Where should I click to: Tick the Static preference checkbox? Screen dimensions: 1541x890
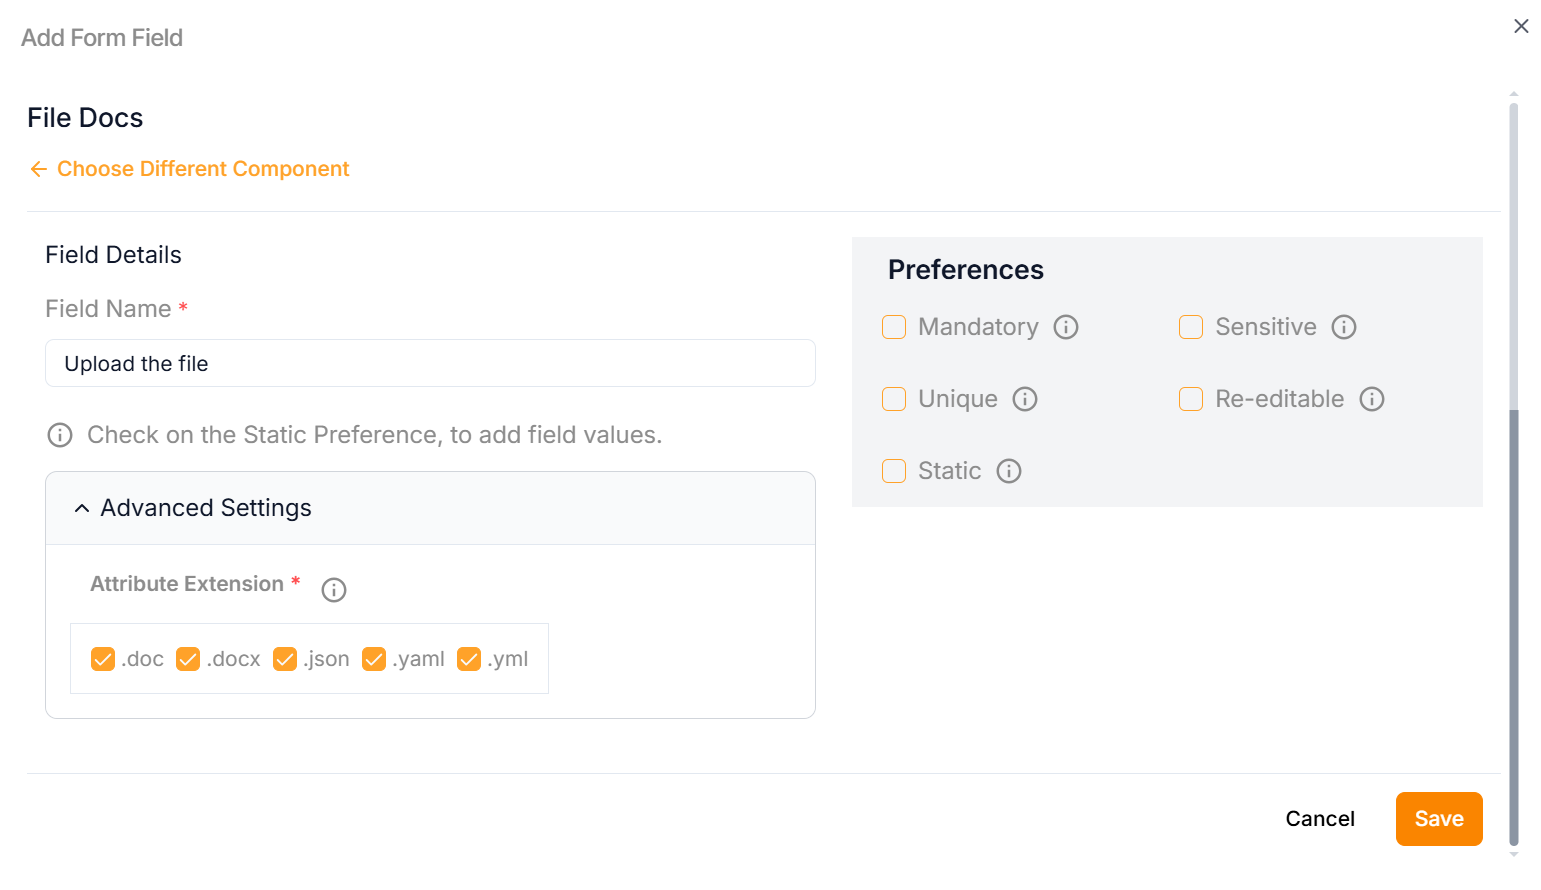(x=894, y=471)
